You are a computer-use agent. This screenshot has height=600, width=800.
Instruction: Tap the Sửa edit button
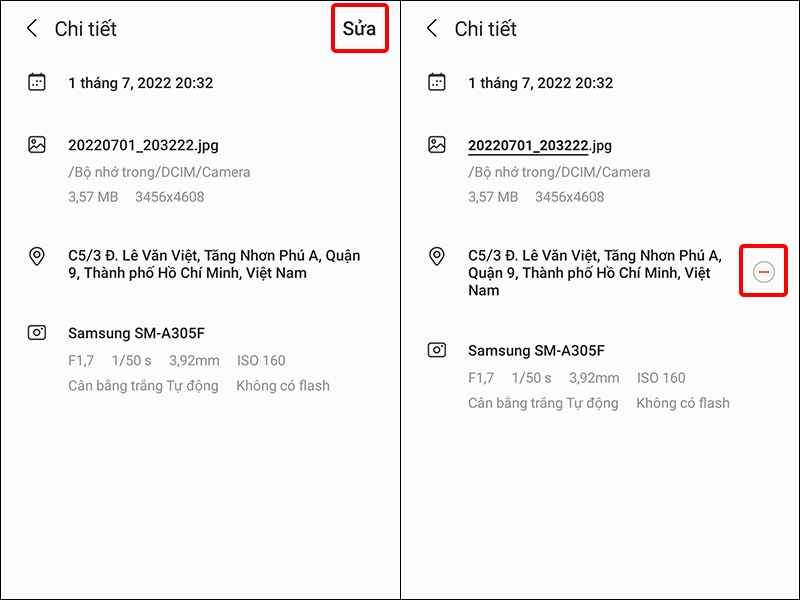[x=359, y=29]
